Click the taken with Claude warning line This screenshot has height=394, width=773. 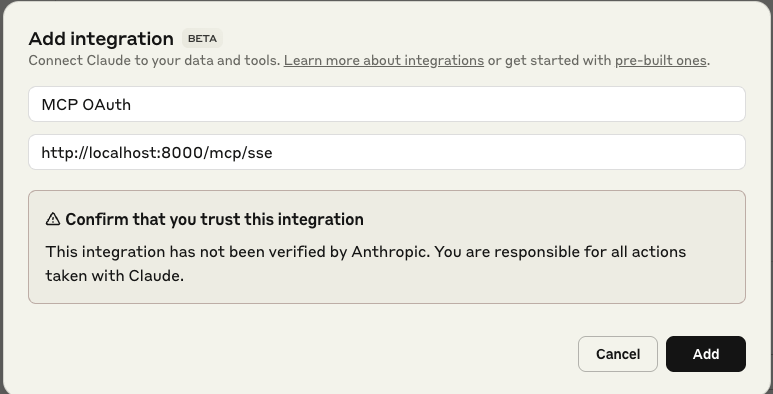(114, 276)
